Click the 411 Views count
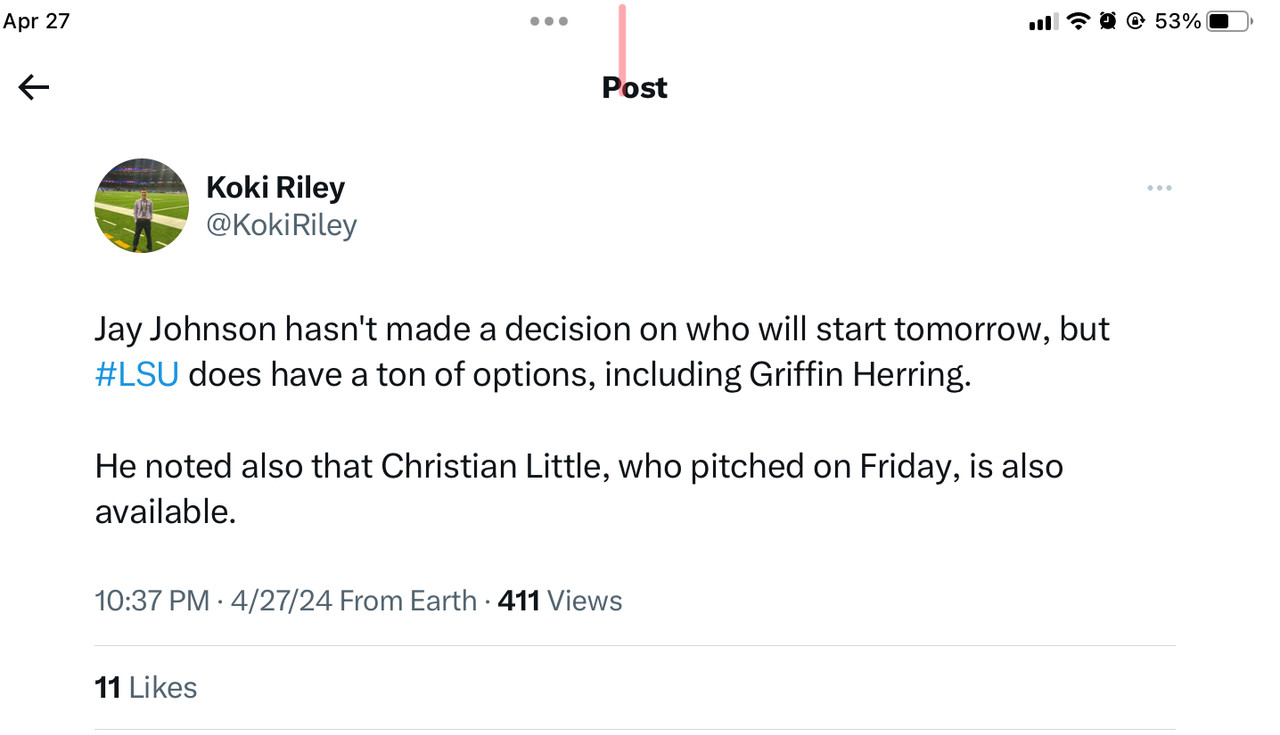1280x735 pixels. 560,600
